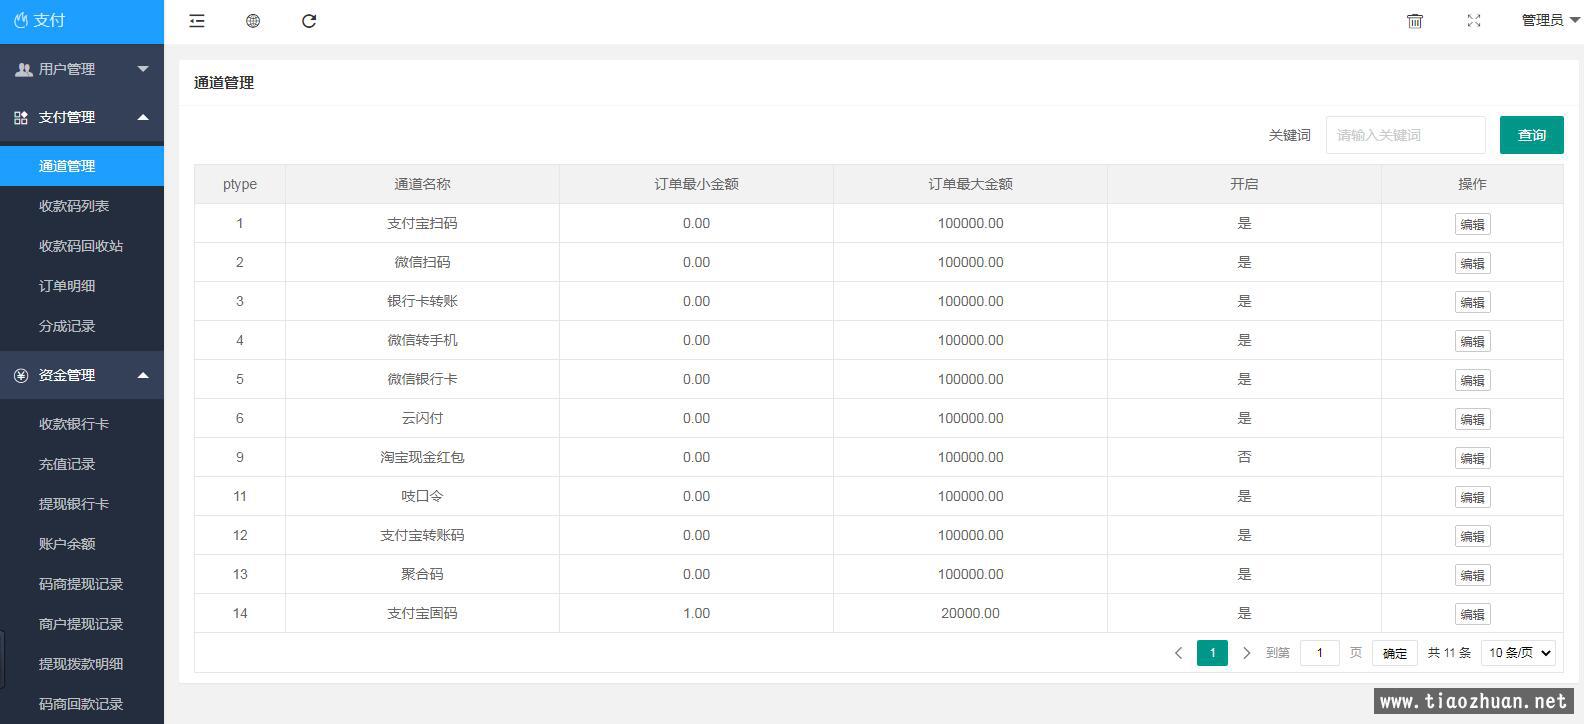The image size is (1584, 724).
Task: Open 码商提现记录 menu item
Action: (82, 584)
